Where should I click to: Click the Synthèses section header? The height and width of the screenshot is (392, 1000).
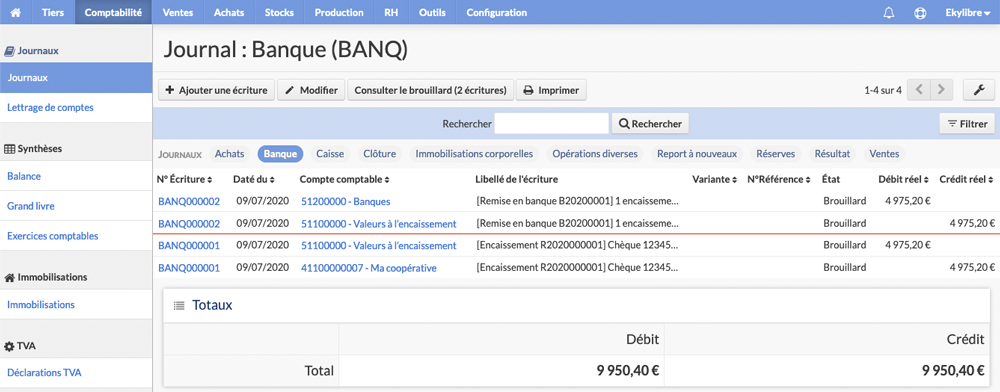coord(33,149)
